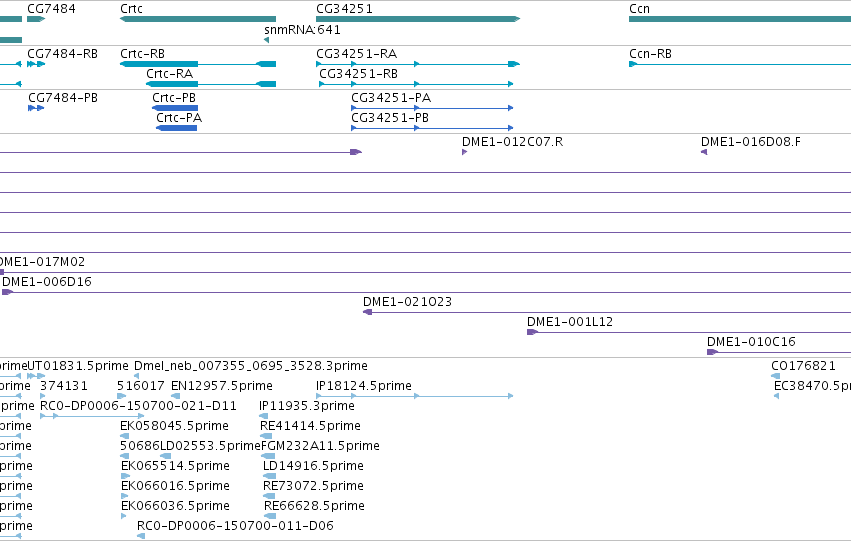Screen dimensions: 851x541
Task: Select the IP18124.5prime EST label
Action: click(364, 386)
